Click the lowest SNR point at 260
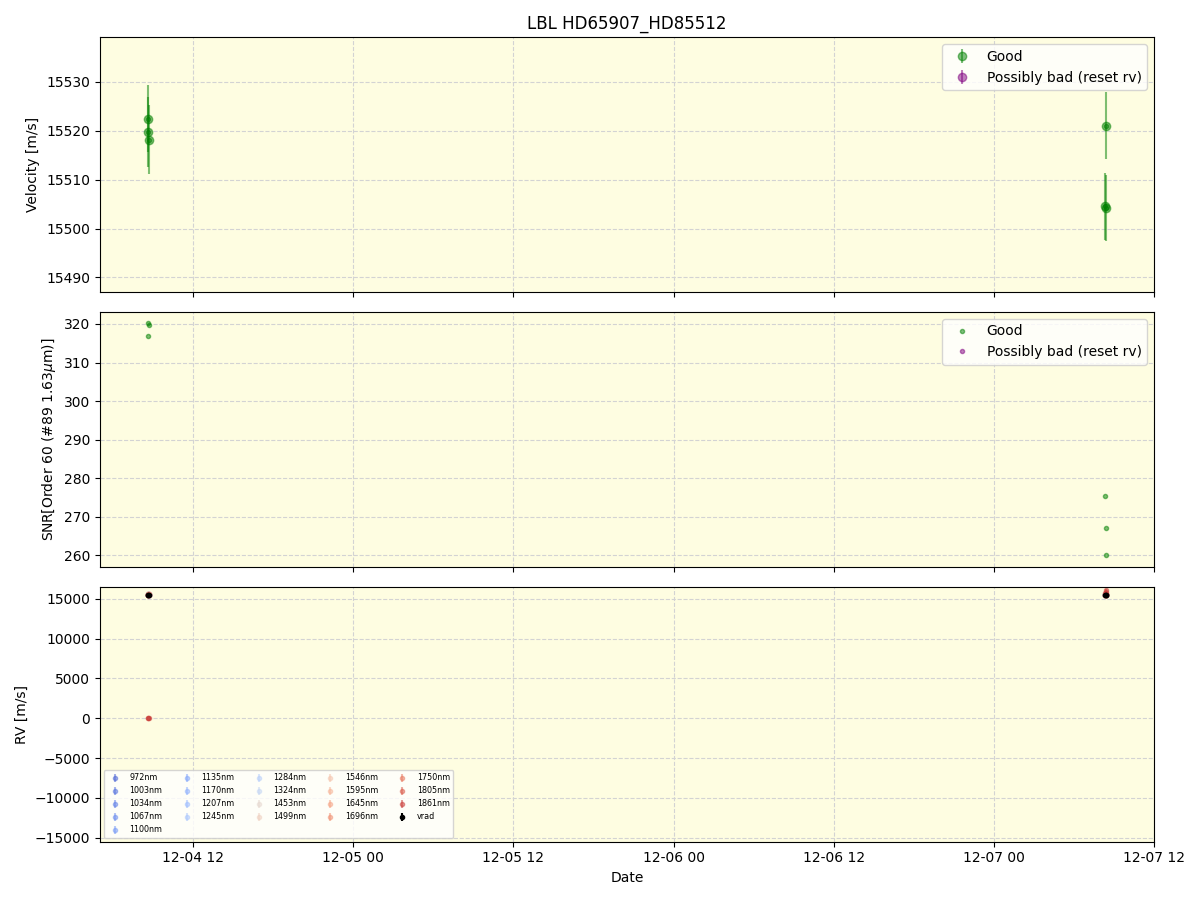Viewport: 1200px width, 900px height. (x=1106, y=555)
